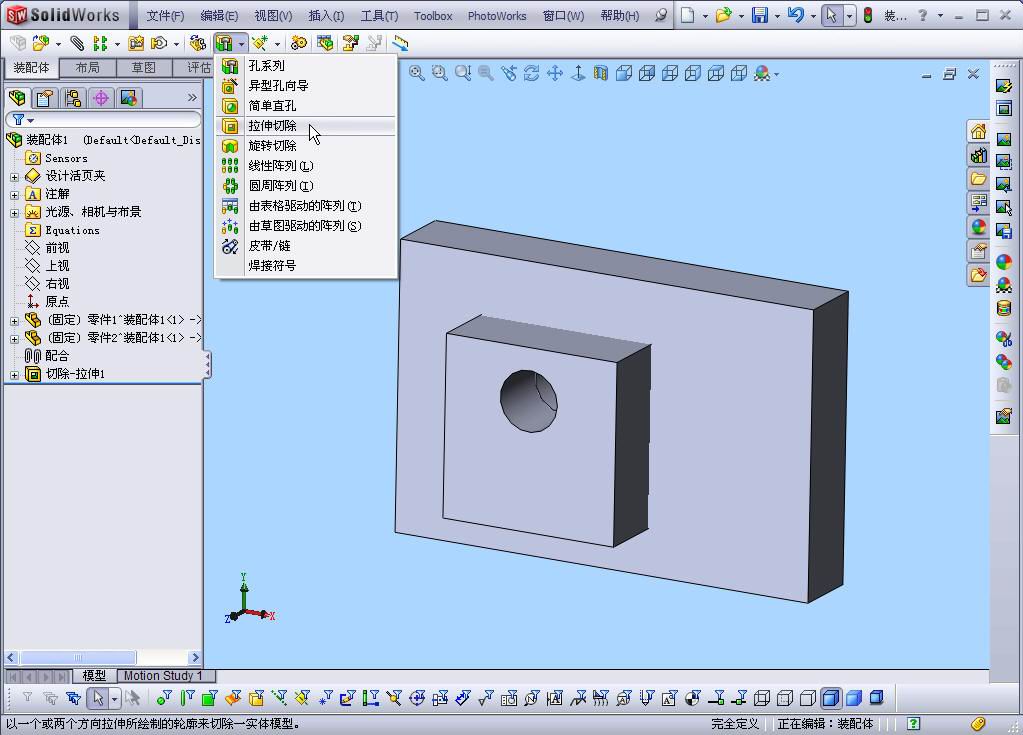Open the ConfigurationManager panel tab
Image resolution: width=1023 pixels, height=735 pixels.
pyautogui.click(x=73, y=98)
